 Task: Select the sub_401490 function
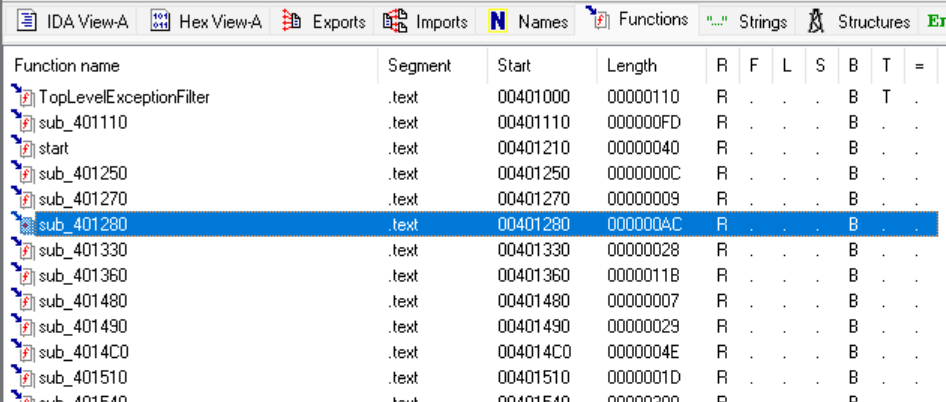[x=474, y=326]
